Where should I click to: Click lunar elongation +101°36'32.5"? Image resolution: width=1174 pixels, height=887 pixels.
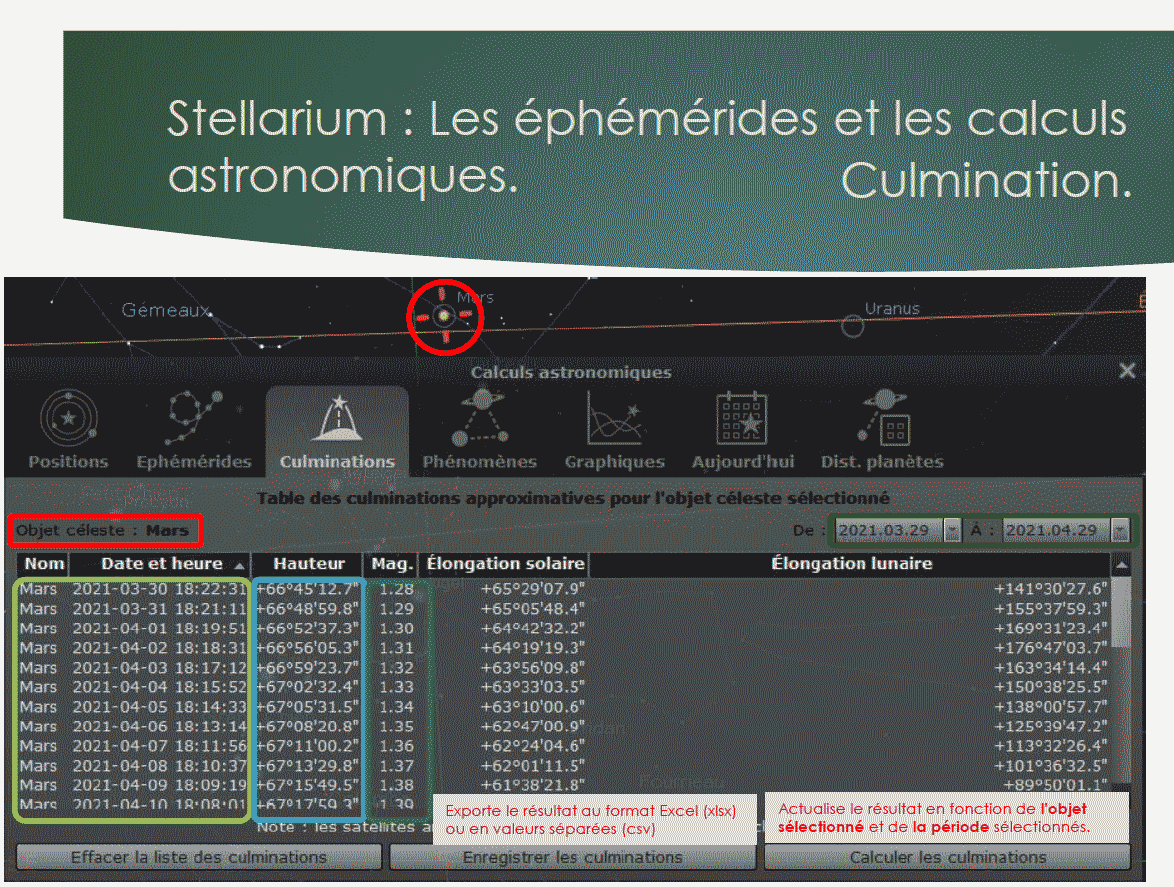point(1050,766)
